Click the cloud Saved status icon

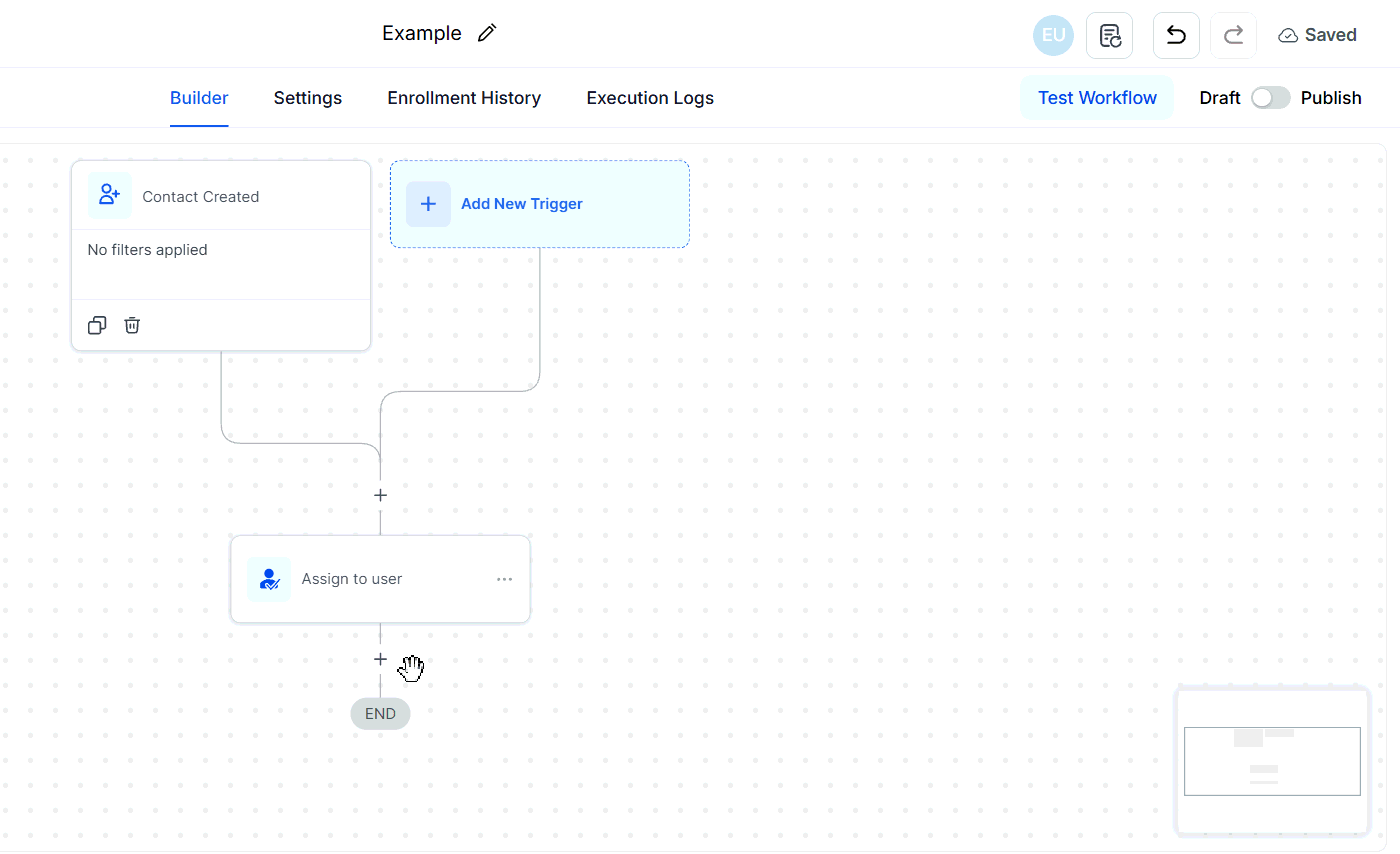pyautogui.click(x=1288, y=33)
